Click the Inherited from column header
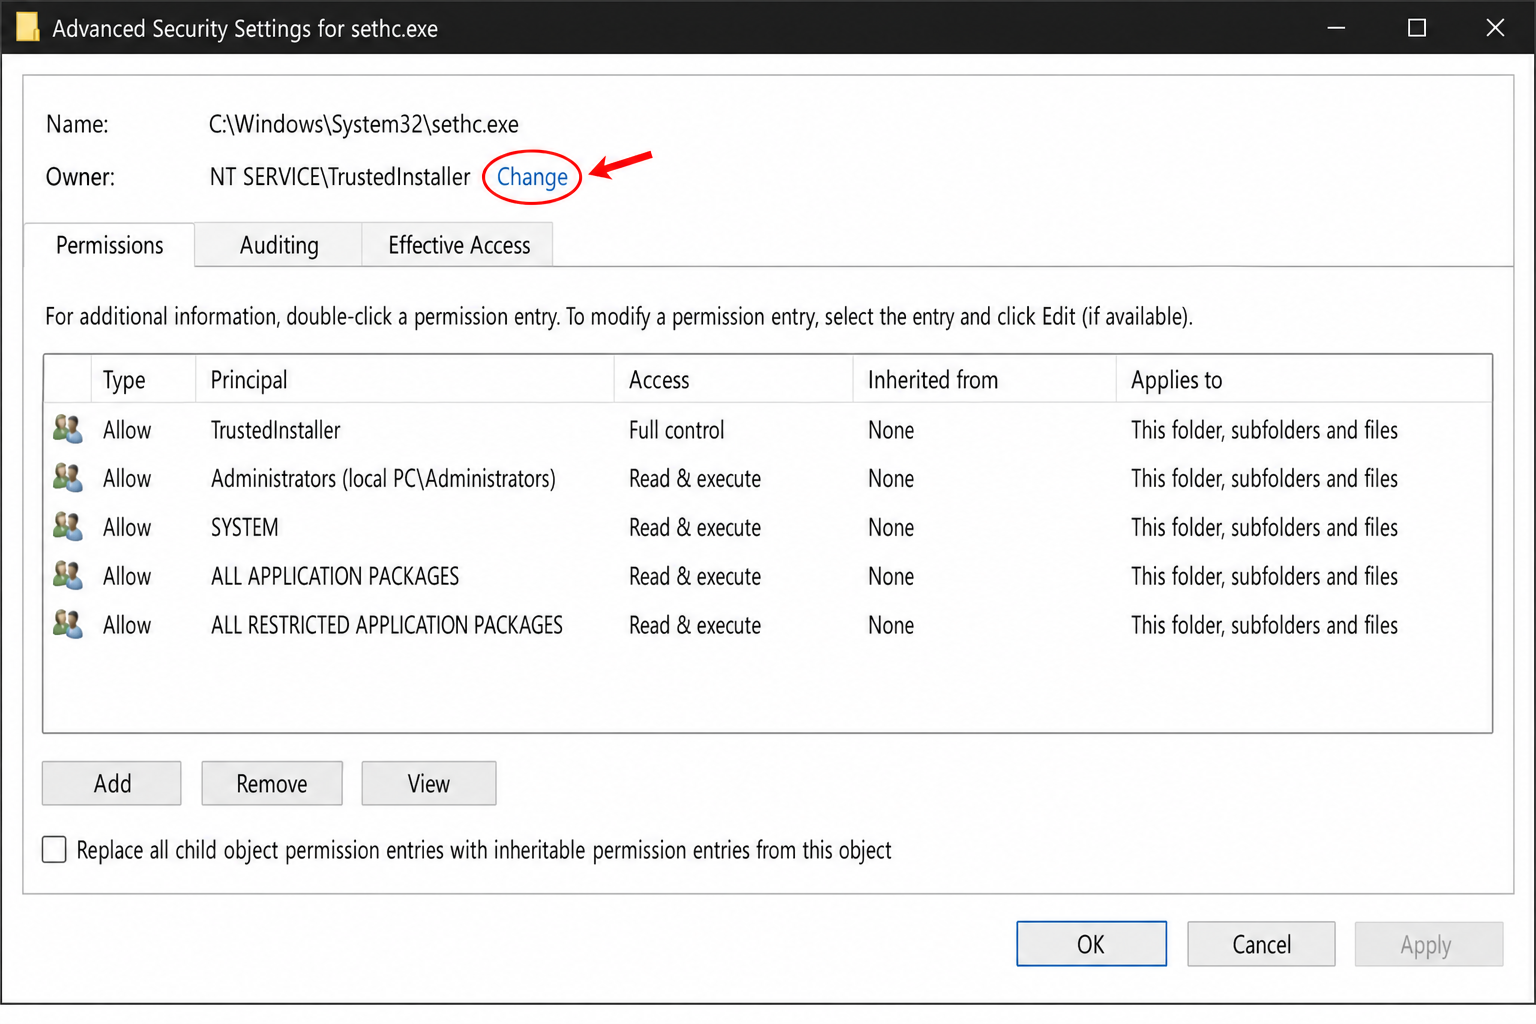Viewport: 1536px width, 1024px height. click(x=984, y=379)
